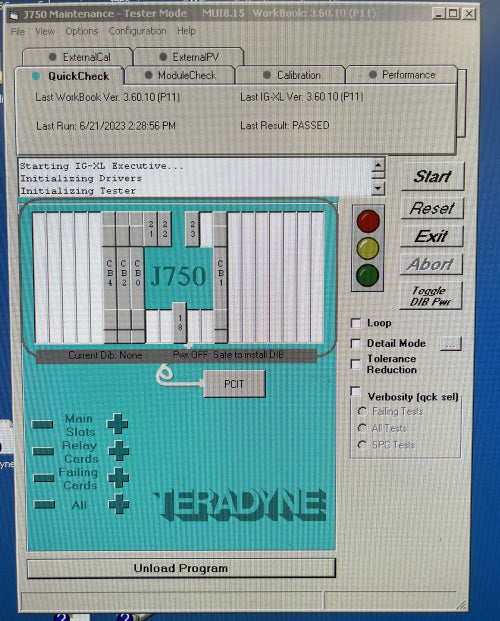Open the View menu
This screenshot has width=500, height=621.
[x=45, y=31]
